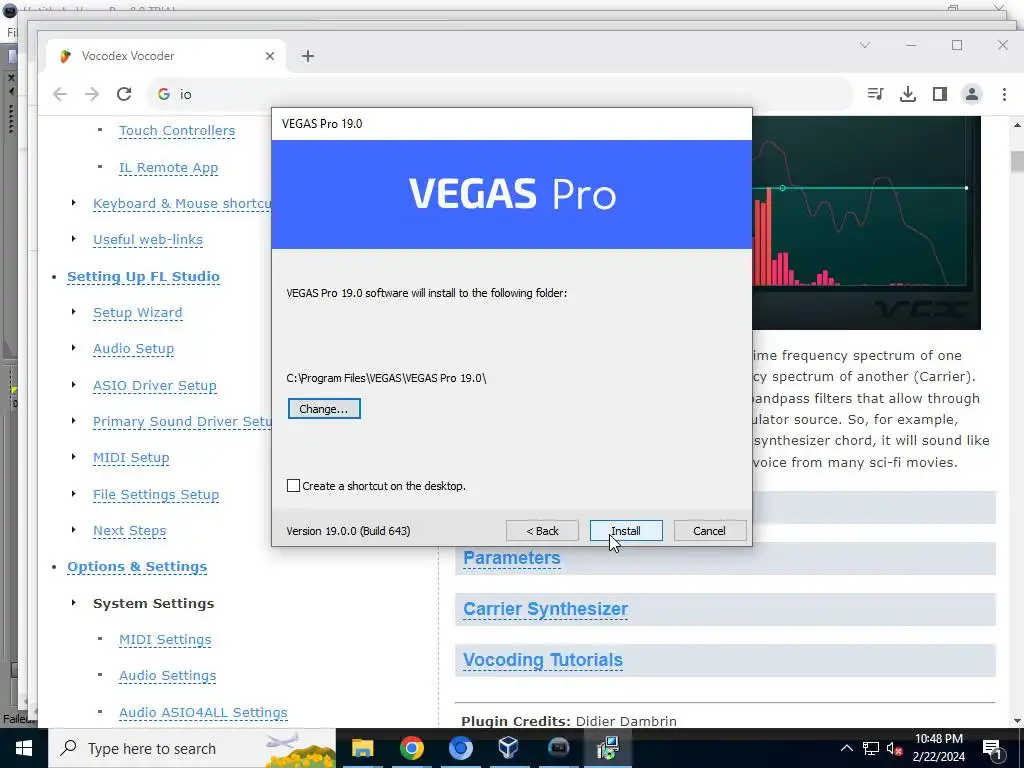Open the Touch Controllers link
Viewport: 1024px width, 768px height.
177,131
